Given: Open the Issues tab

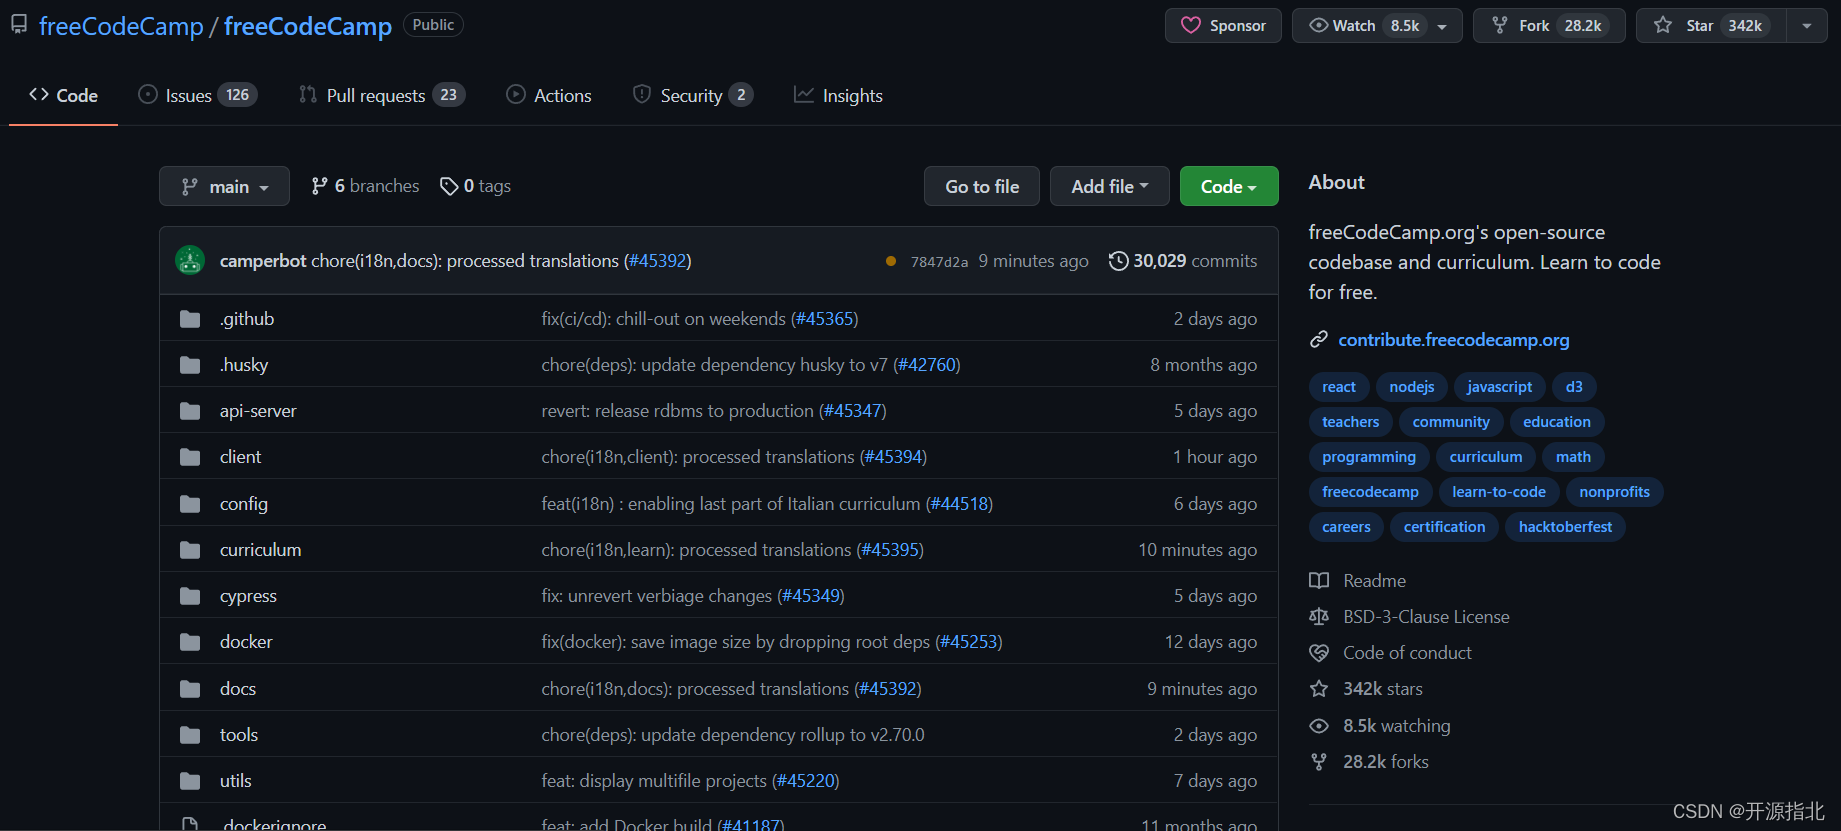Looking at the screenshot, I should tap(197, 95).
